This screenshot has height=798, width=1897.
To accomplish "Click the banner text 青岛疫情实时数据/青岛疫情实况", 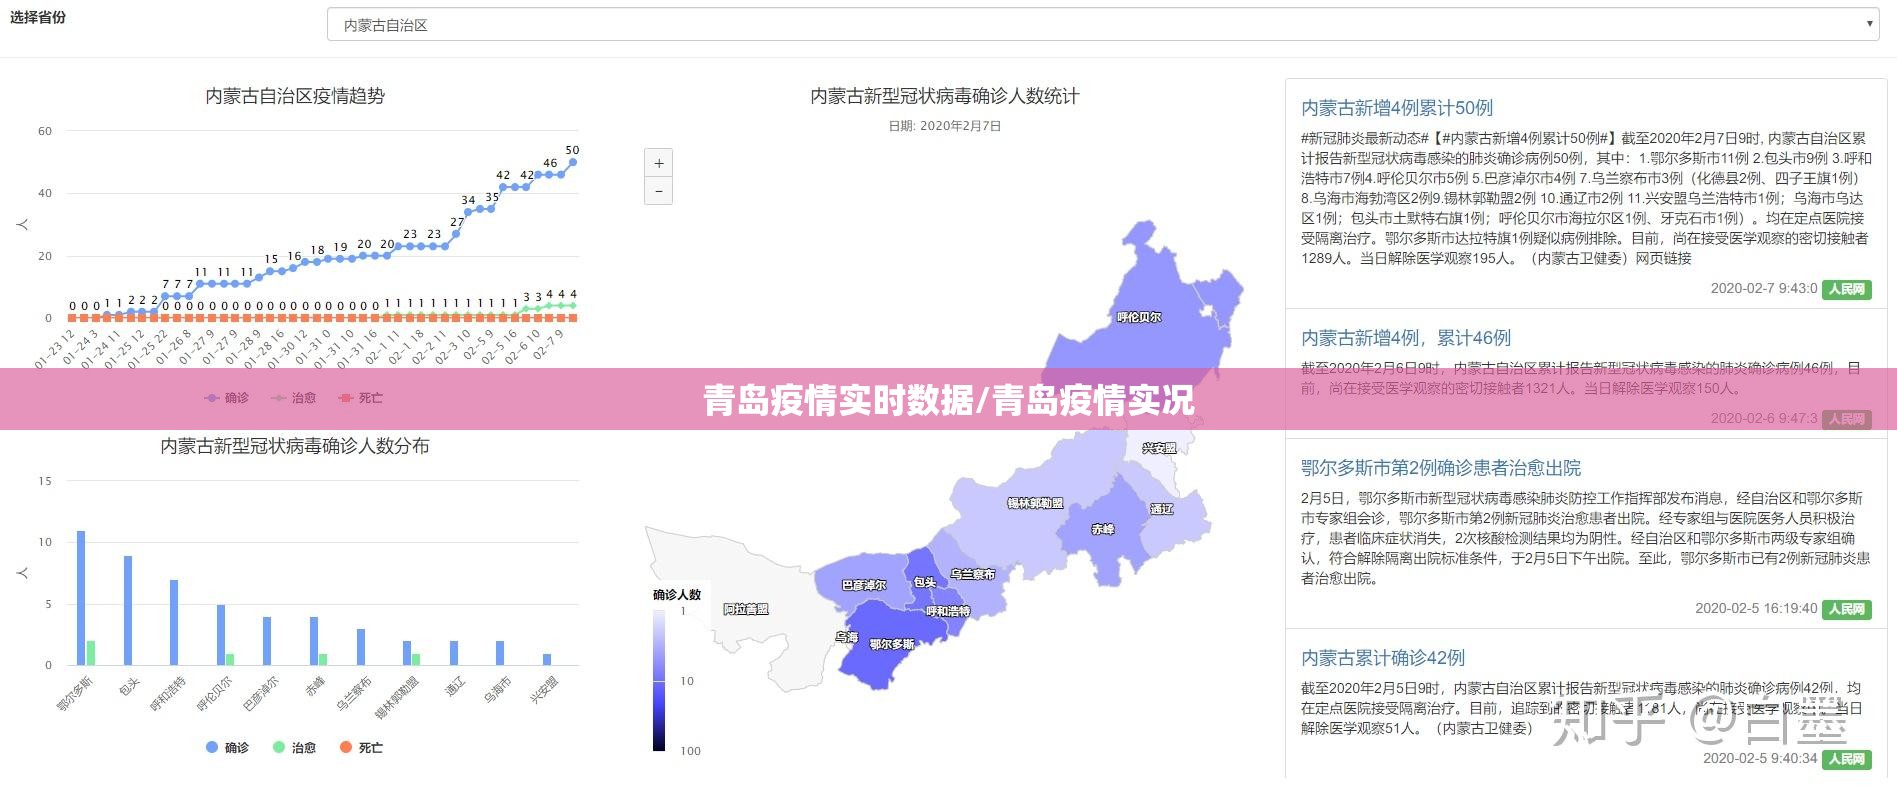I will coord(948,400).
